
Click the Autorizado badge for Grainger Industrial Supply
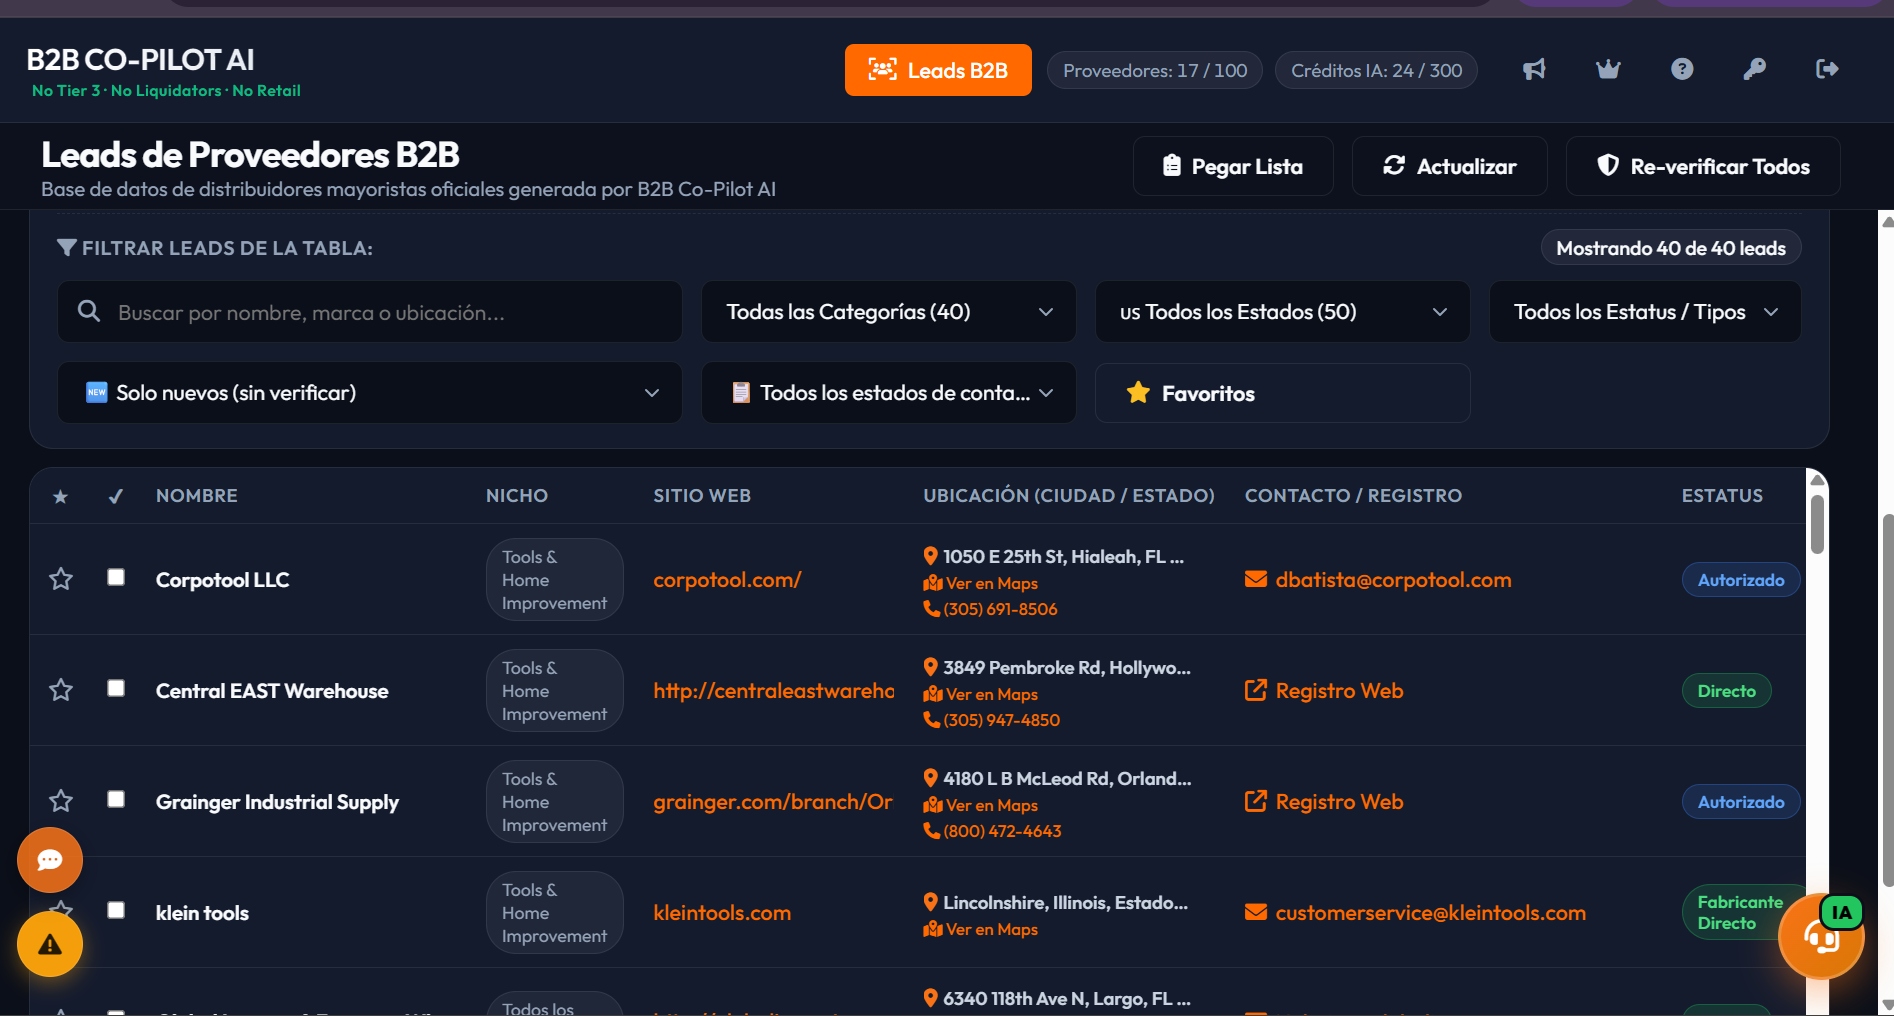coord(1740,802)
